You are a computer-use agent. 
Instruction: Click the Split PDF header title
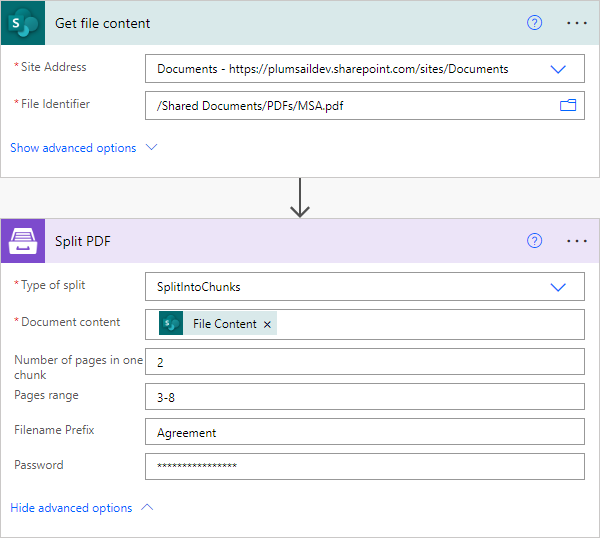83,241
